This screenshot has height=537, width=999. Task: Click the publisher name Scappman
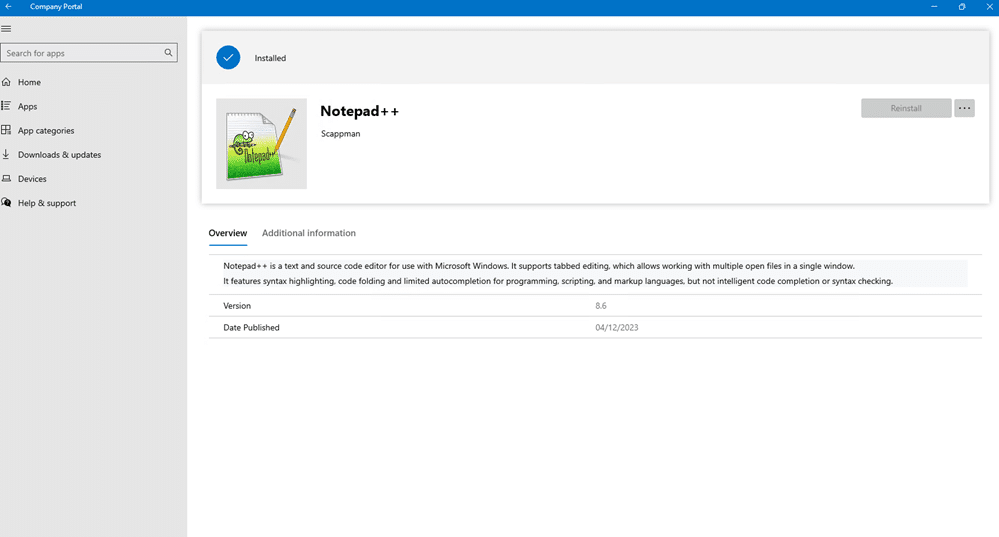point(340,134)
